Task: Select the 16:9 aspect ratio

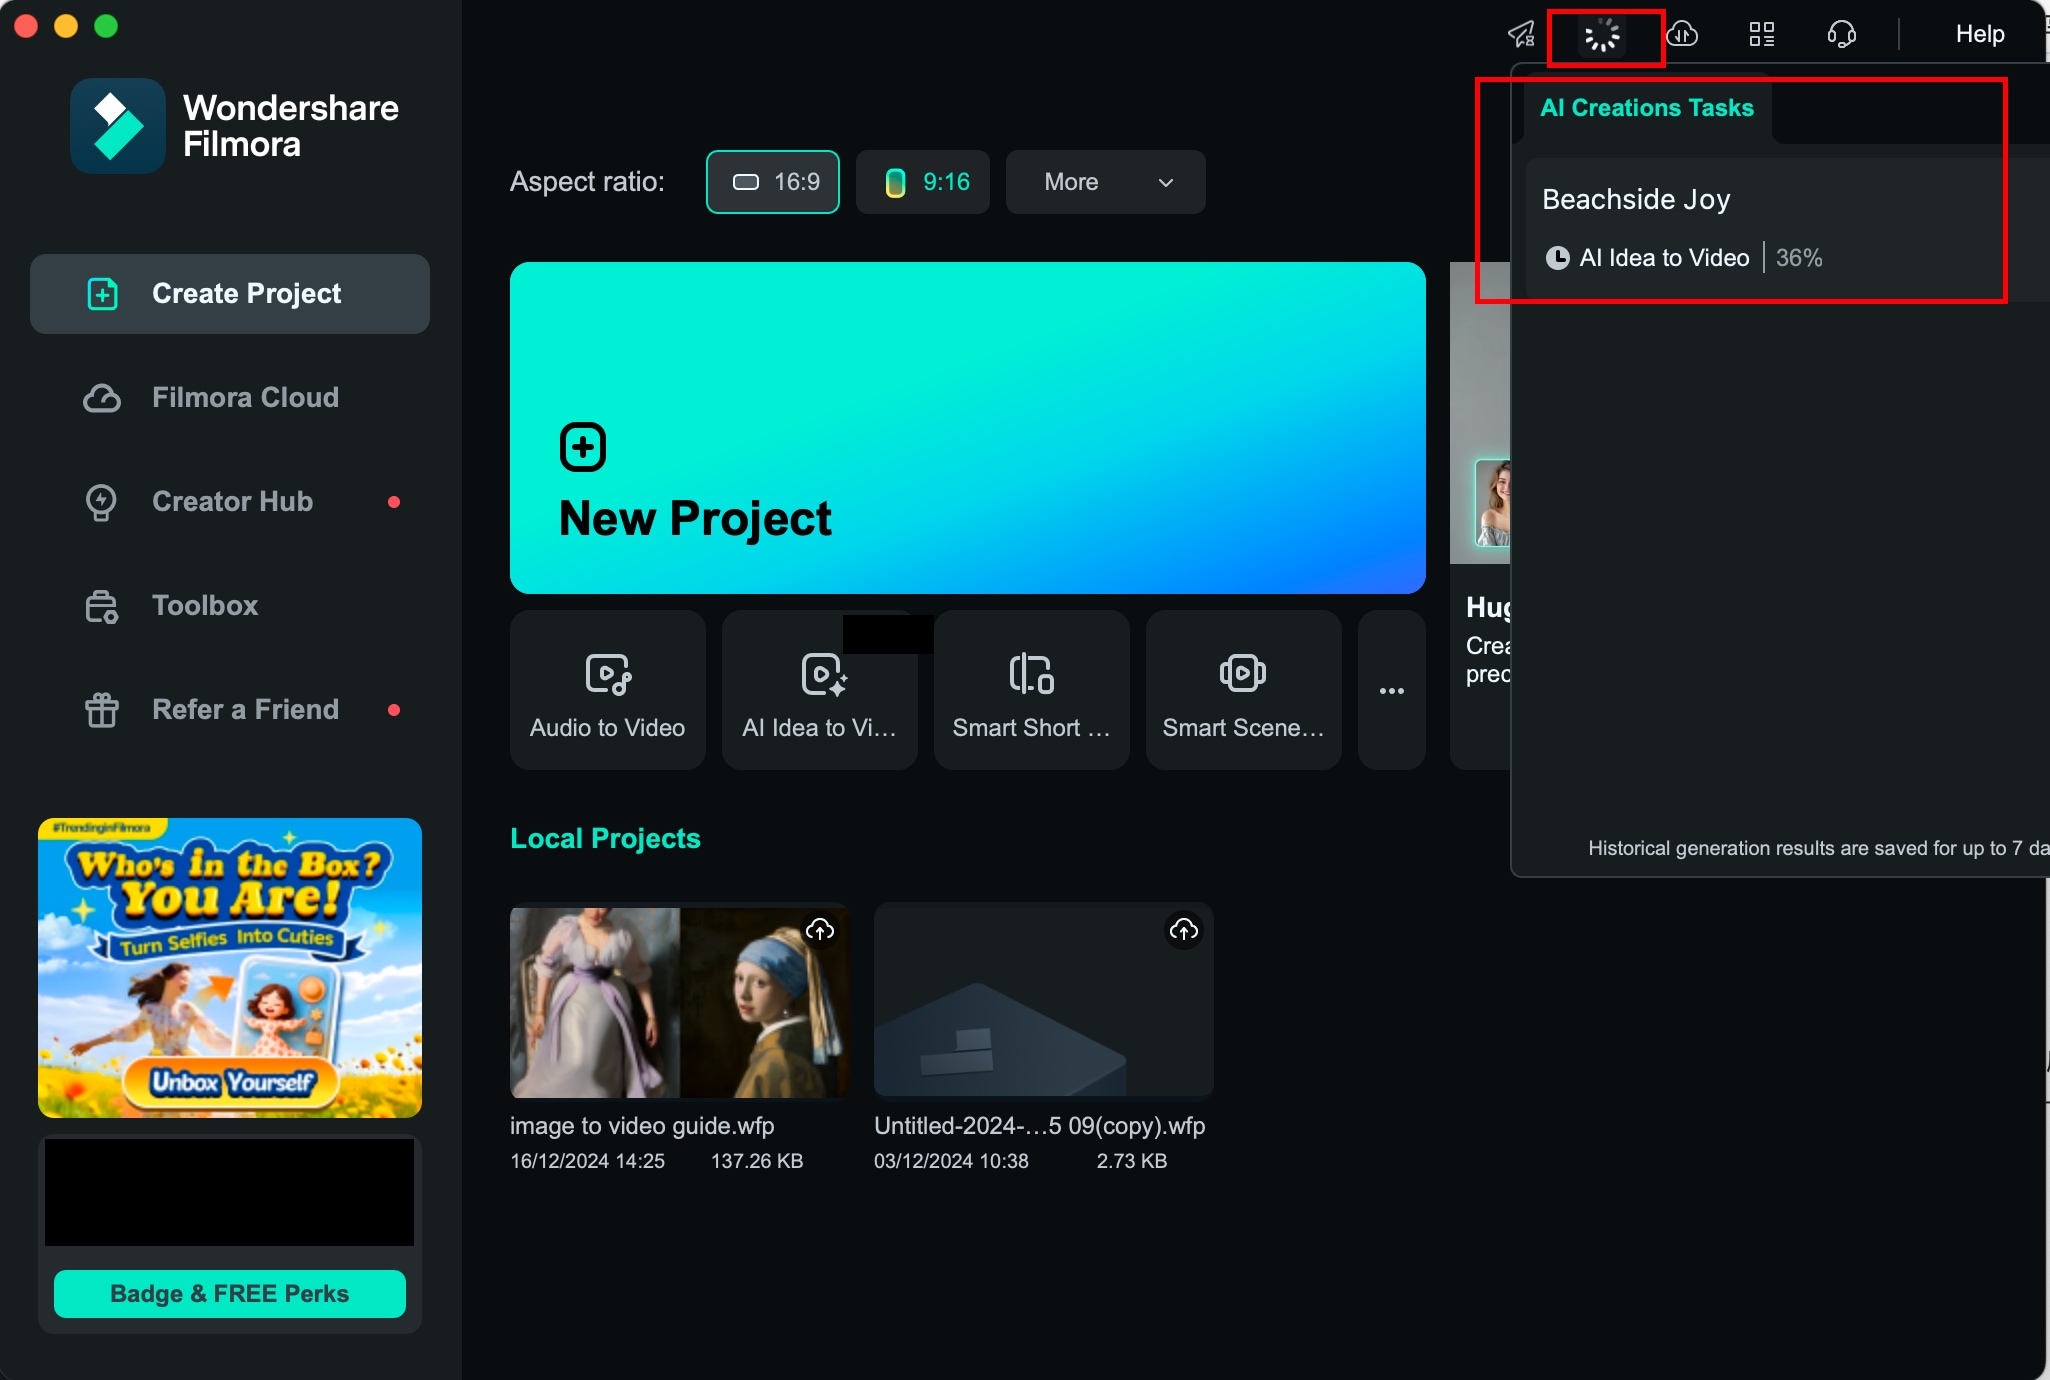Action: point(773,182)
